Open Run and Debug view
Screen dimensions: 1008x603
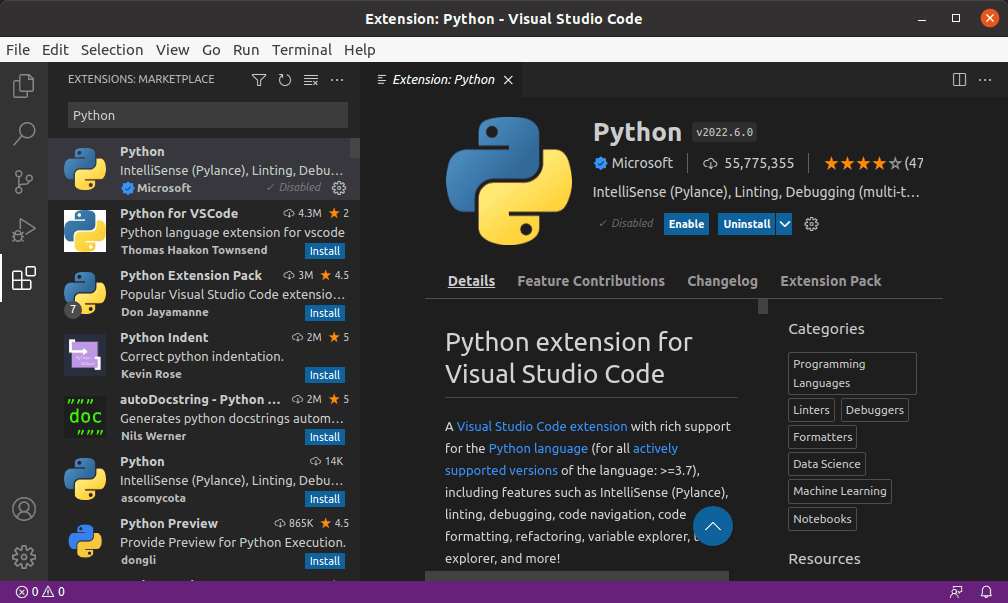coord(24,230)
